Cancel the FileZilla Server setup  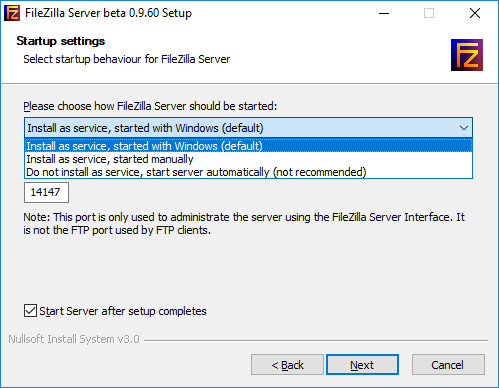click(448, 365)
